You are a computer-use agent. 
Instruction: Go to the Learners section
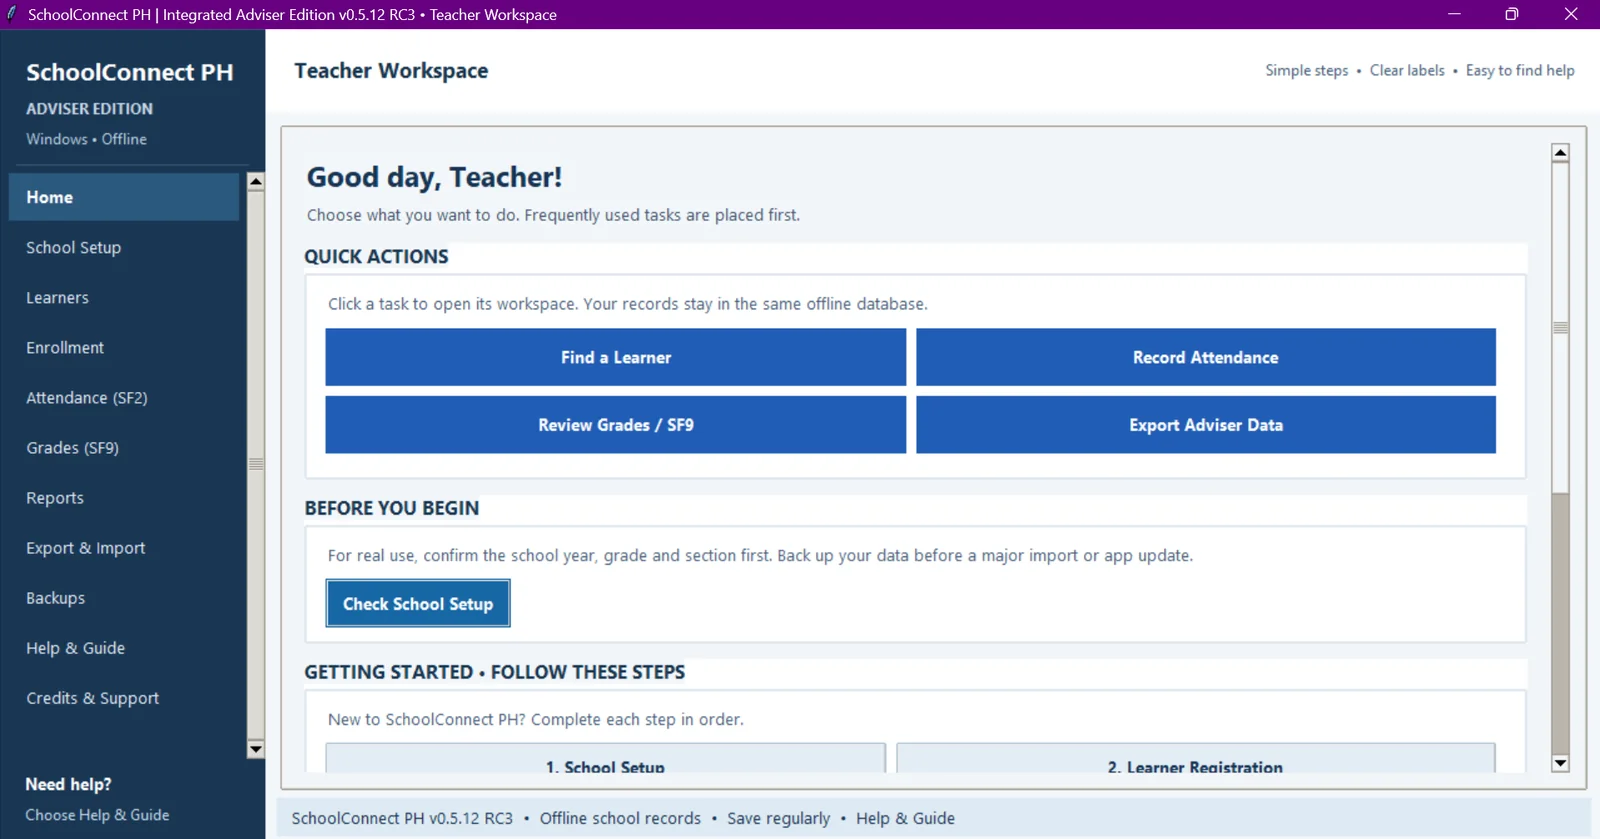click(124, 297)
